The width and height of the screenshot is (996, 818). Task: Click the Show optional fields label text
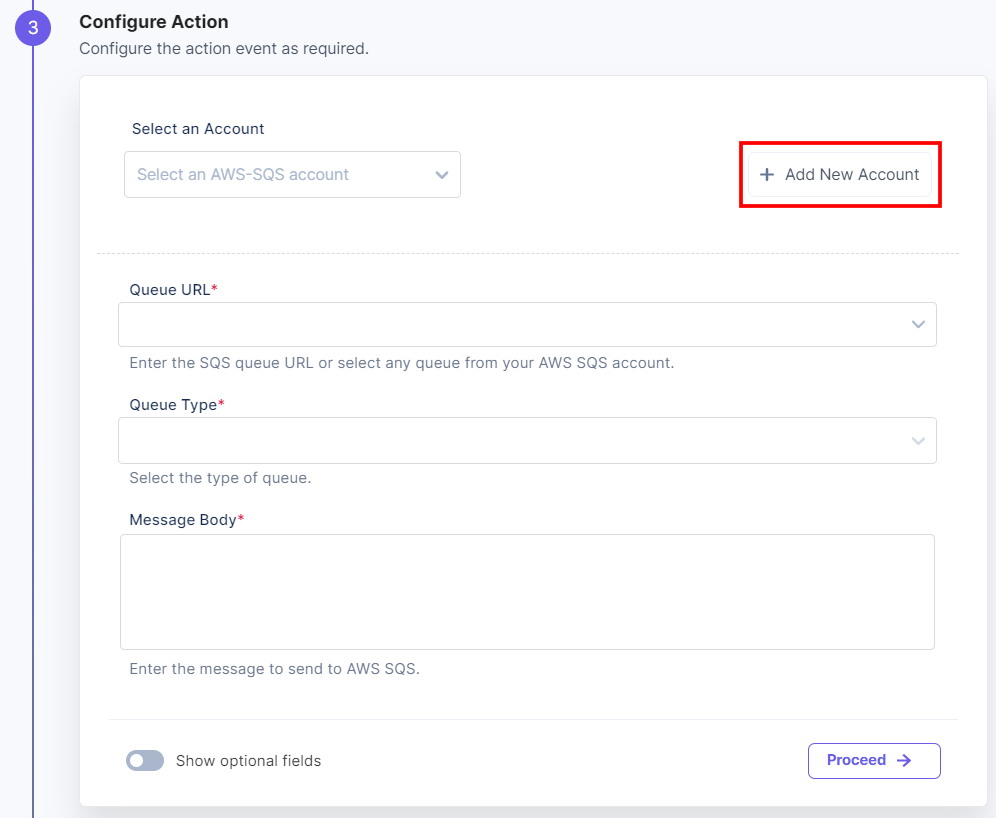(x=248, y=761)
